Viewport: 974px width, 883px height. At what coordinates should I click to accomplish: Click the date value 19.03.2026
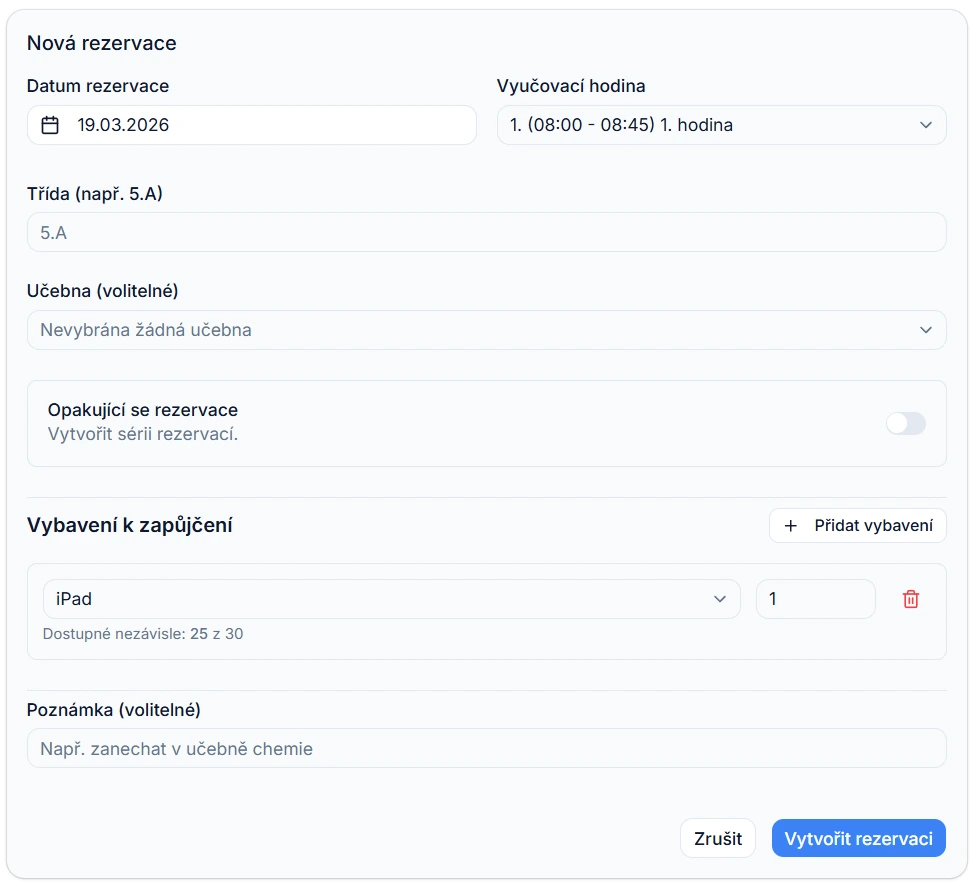[124, 125]
